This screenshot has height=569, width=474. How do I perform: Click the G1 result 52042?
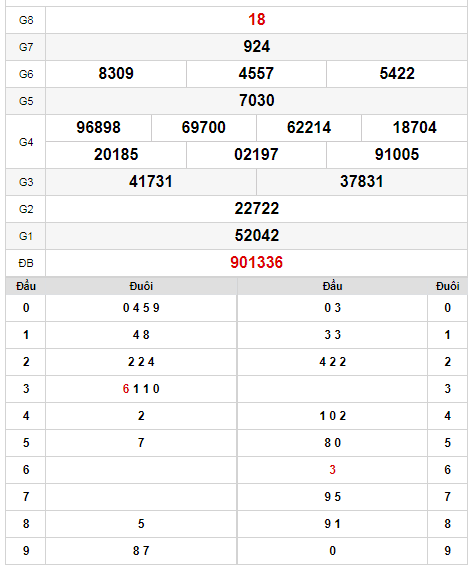(x=257, y=236)
